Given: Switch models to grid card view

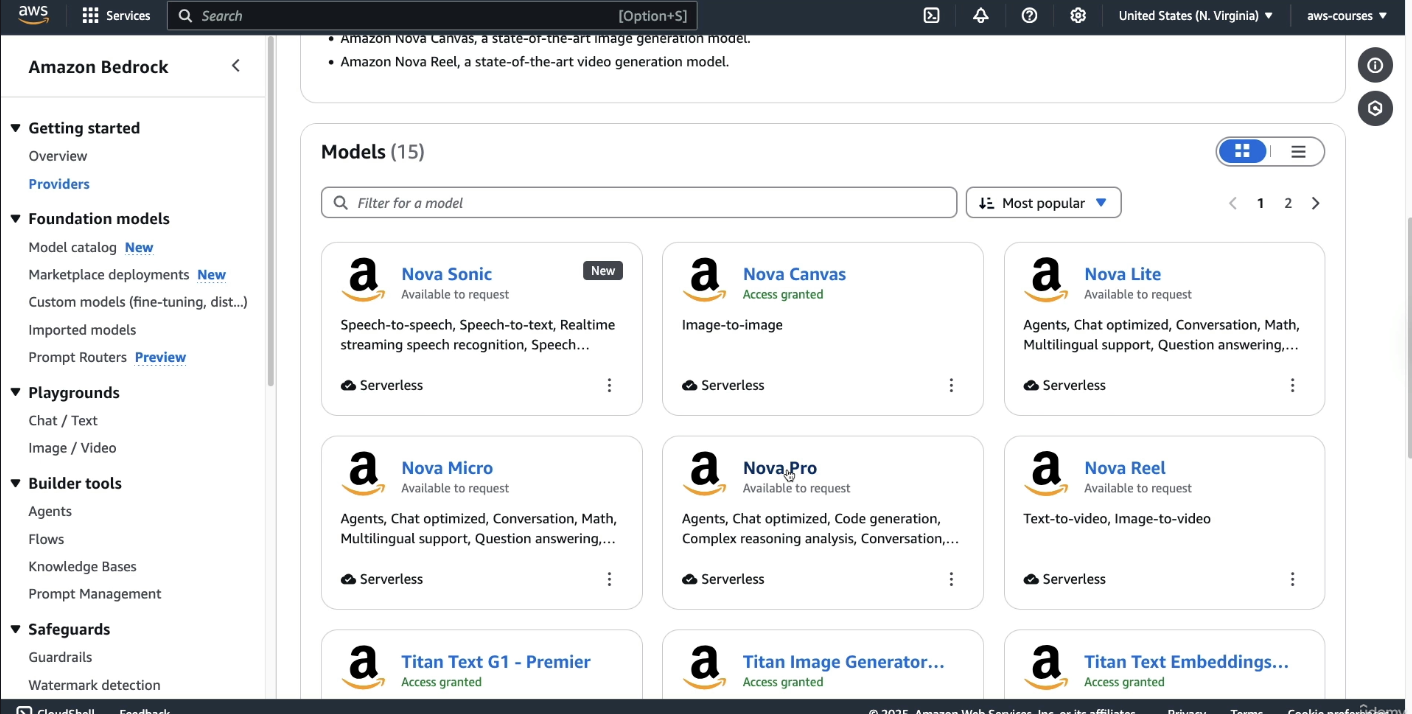Looking at the screenshot, I should coord(1243,151).
